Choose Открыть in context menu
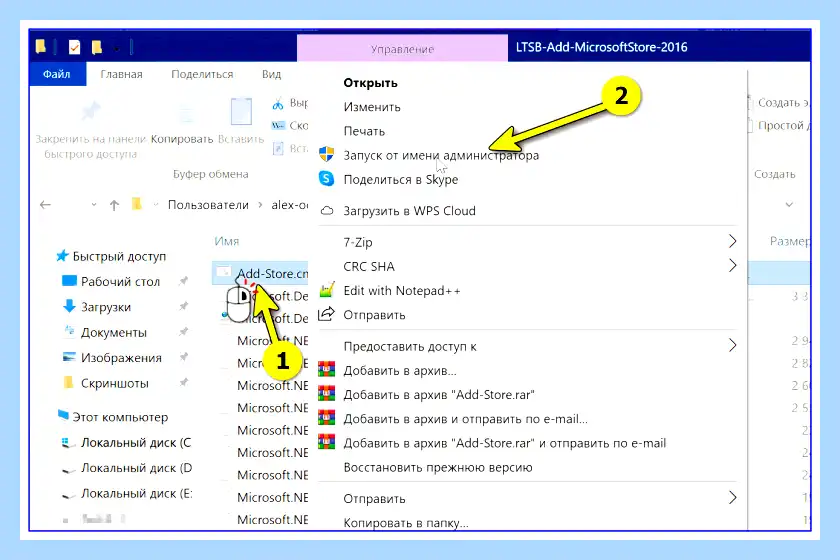Viewport: 840px width, 560px height. tap(370, 83)
